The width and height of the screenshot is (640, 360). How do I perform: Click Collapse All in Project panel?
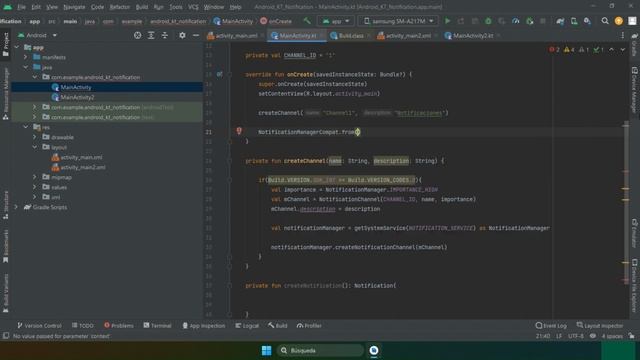pos(164,36)
